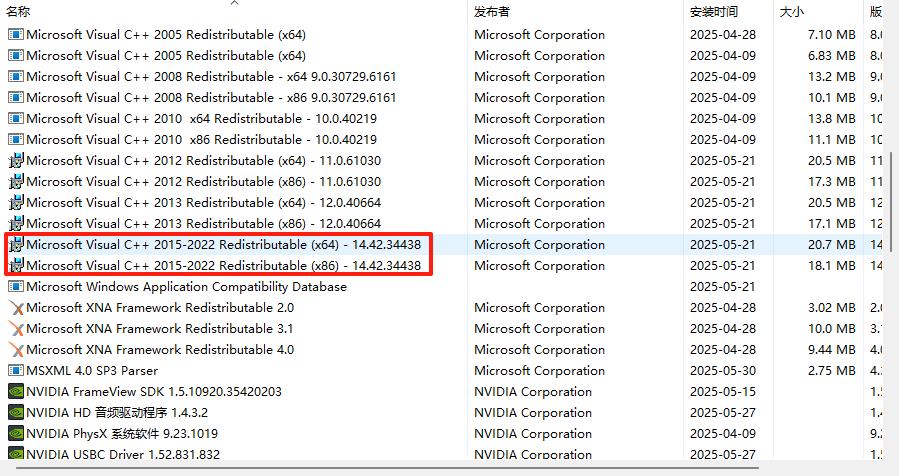Click NVIDIA HD 音频驱动程序 icon
The height and width of the screenshot is (476, 899).
pyautogui.click(x=16, y=413)
